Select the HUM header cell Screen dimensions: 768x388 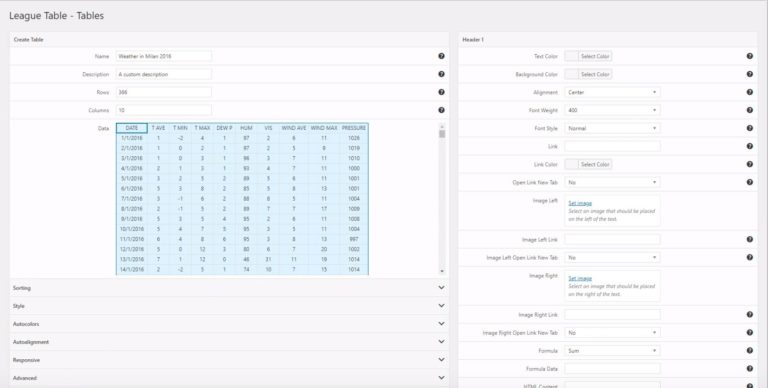(x=246, y=128)
